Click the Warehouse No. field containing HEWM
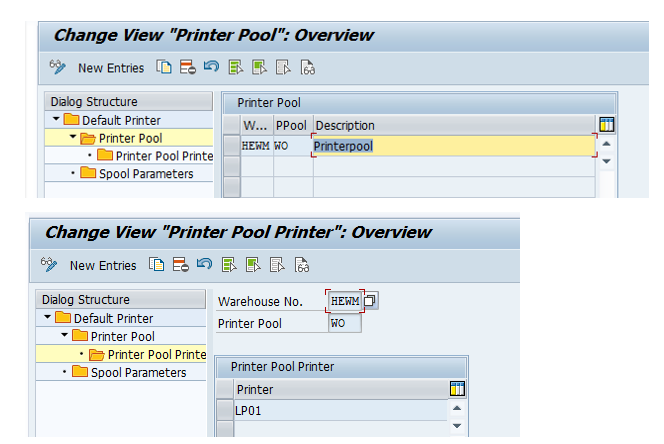This screenshot has height=444, width=664. [x=345, y=301]
